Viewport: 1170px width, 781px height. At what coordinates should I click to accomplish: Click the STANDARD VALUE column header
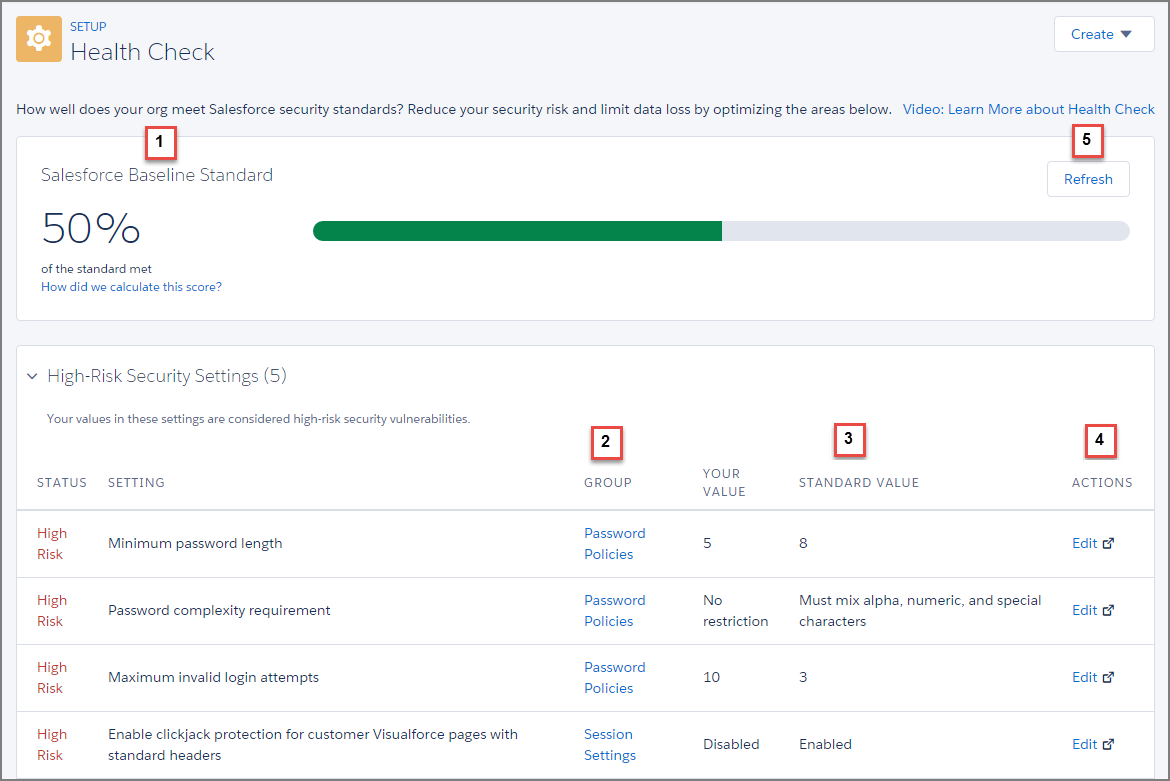coord(859,483)
